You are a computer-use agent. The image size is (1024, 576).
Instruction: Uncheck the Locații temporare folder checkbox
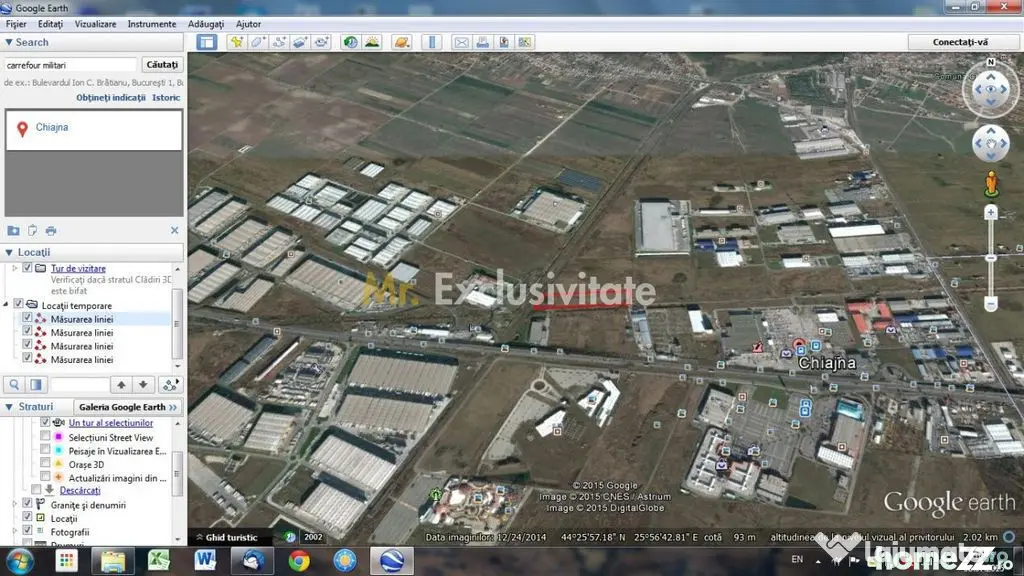(18, 304)
